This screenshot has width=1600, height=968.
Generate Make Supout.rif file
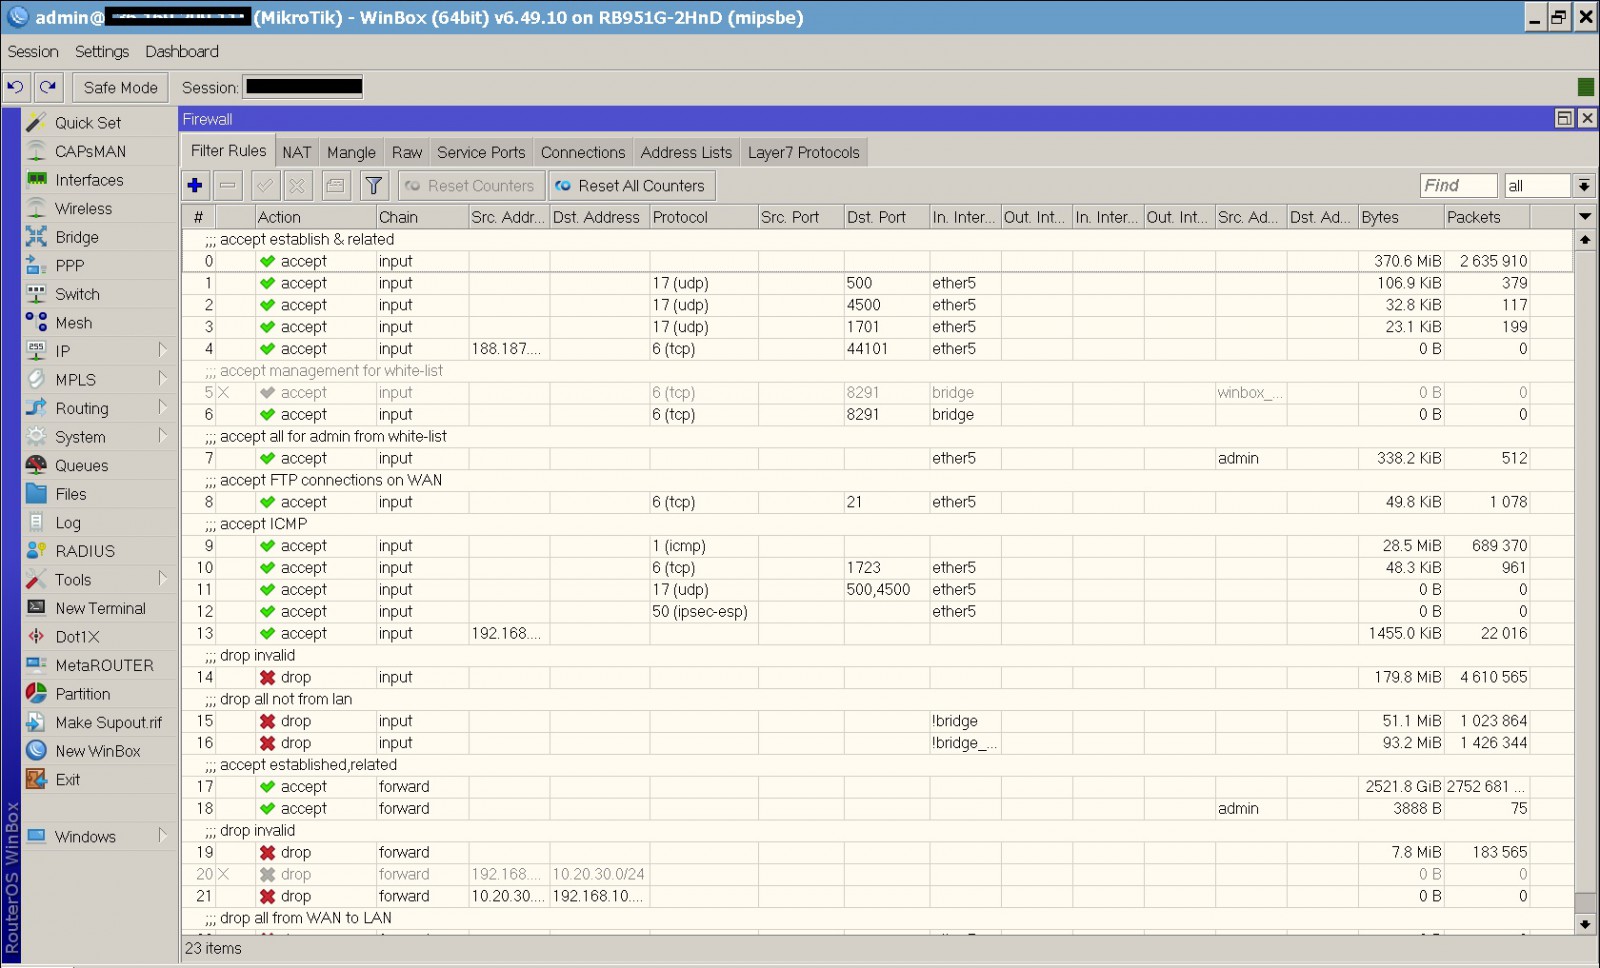tap(108, 723)
